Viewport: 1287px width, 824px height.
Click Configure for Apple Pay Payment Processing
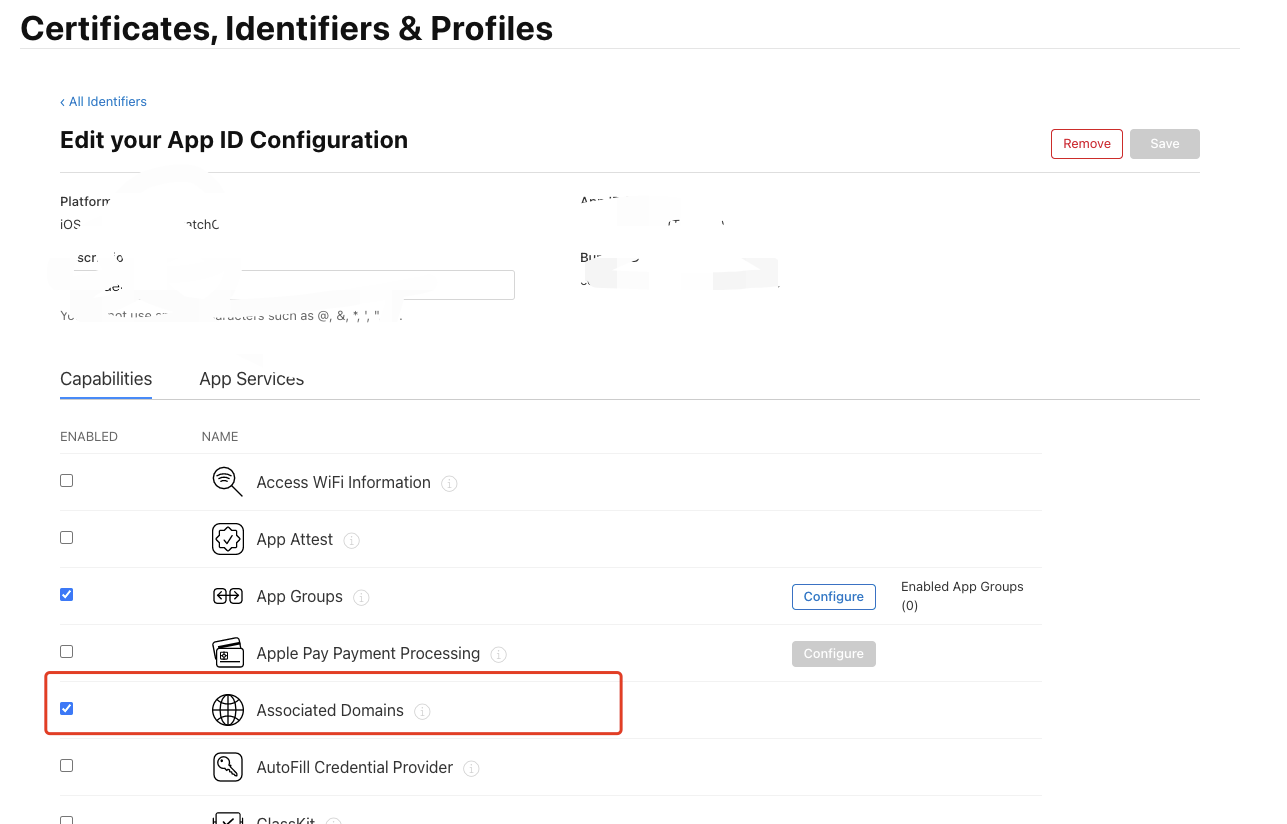coord(834,654)
